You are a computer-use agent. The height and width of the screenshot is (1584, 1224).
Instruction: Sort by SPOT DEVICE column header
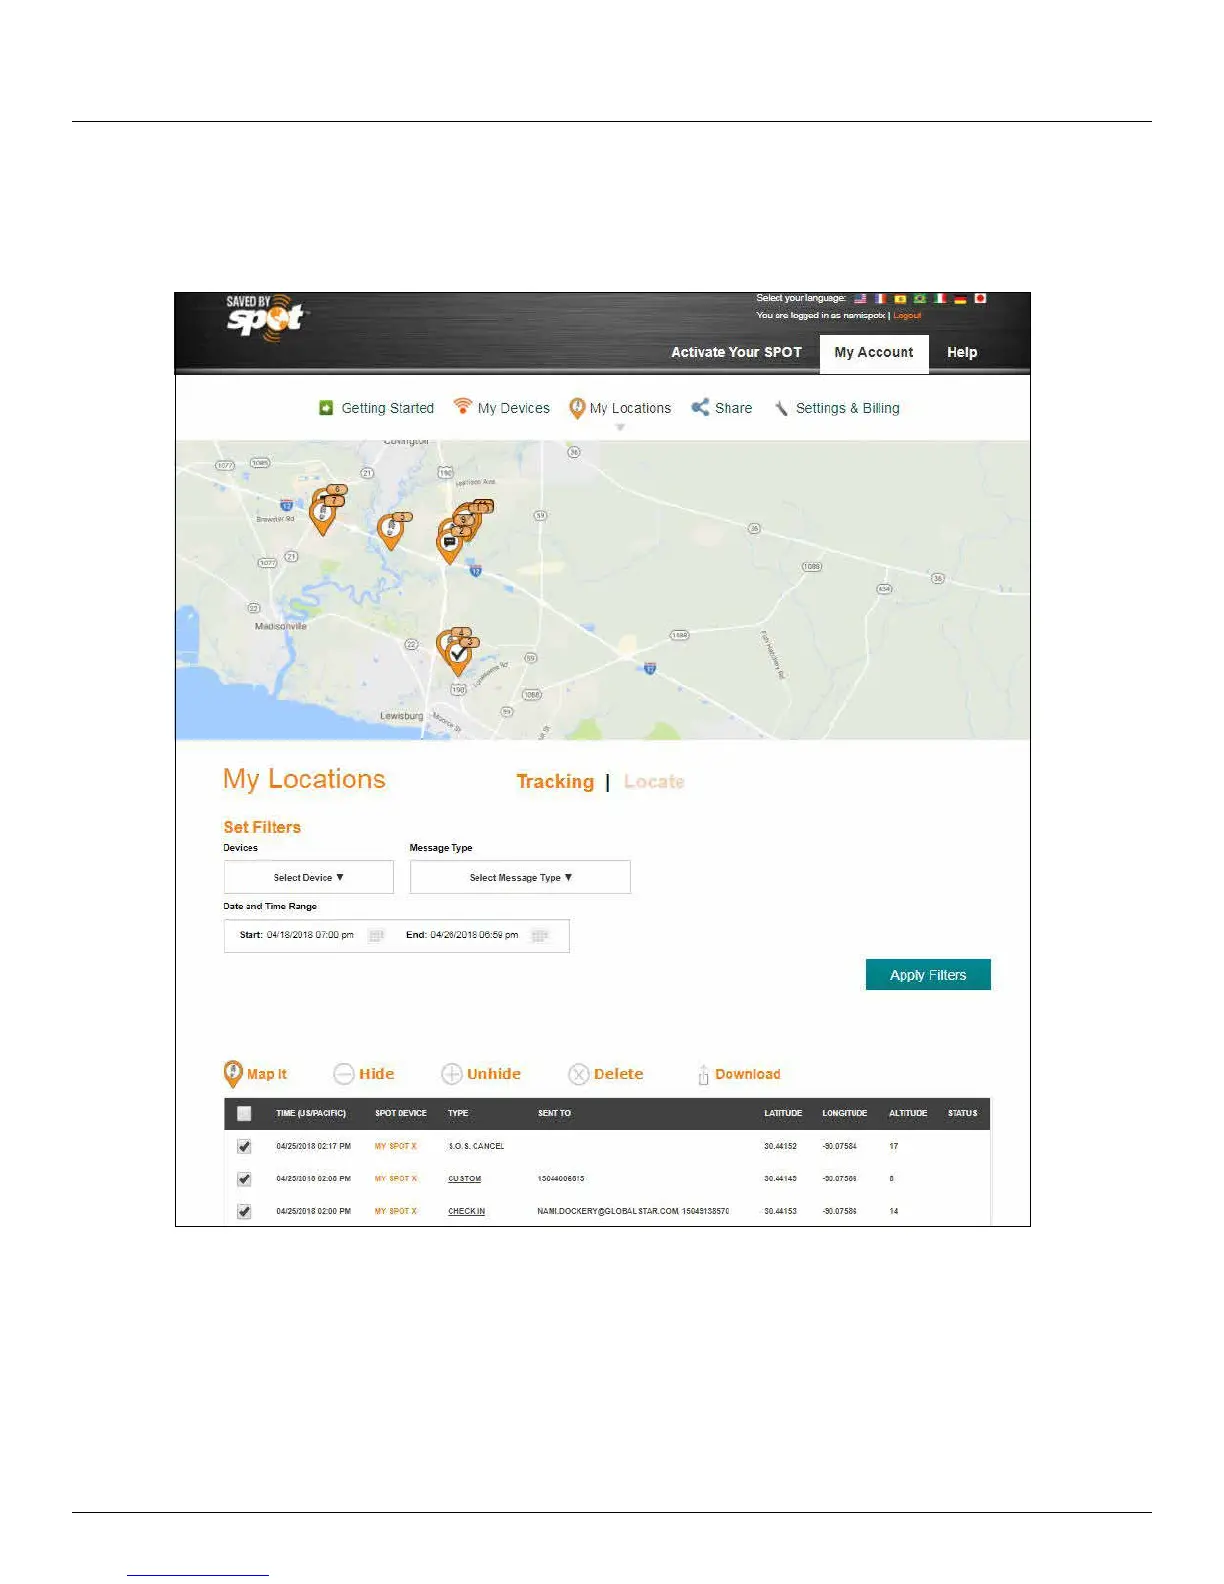401,1113
